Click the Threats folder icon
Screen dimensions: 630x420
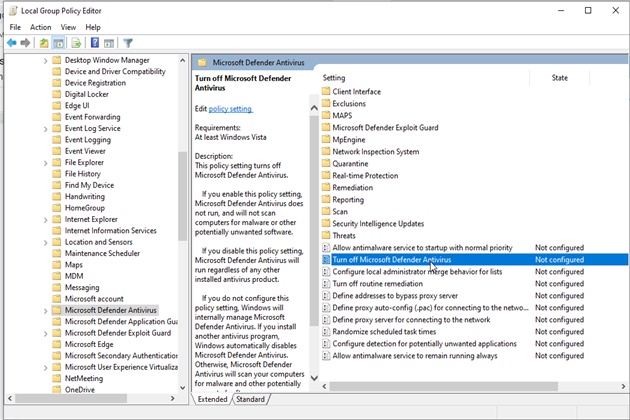(326, 236)
